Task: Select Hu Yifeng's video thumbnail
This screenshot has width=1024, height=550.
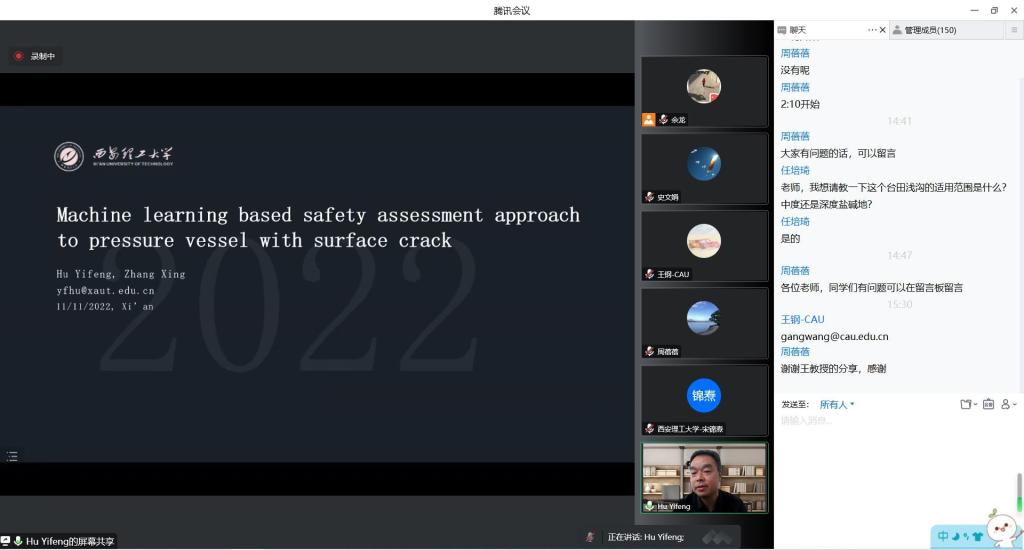Action: click(705, 478)
